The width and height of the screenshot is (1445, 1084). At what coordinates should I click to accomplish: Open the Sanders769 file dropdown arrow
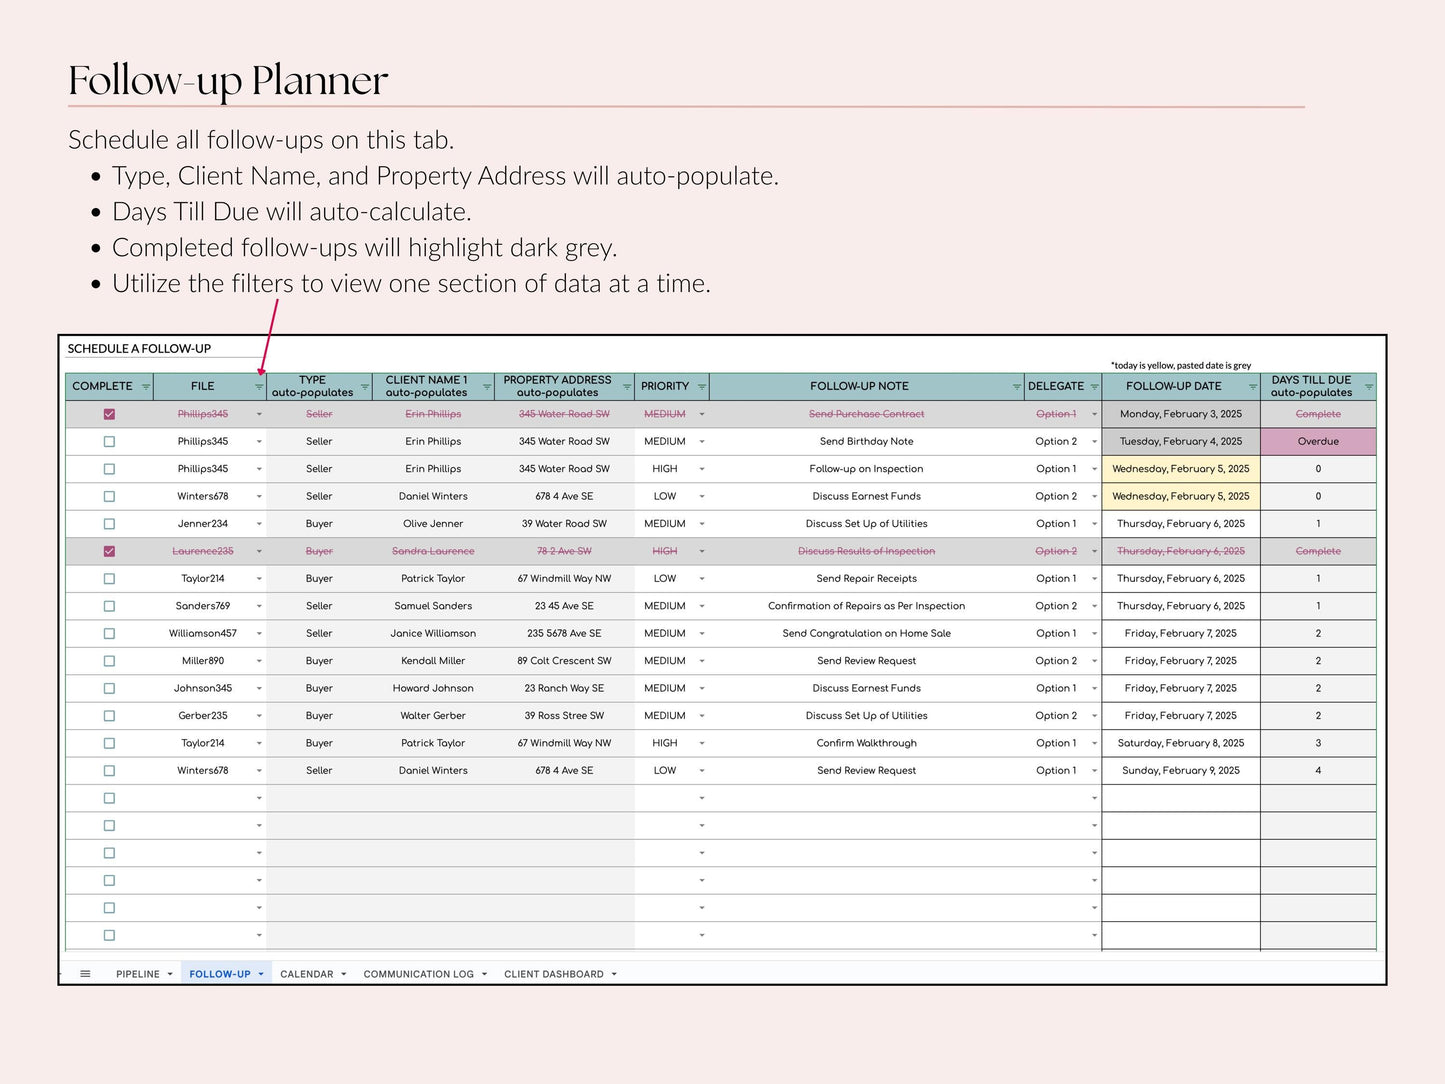pos(259,606)
